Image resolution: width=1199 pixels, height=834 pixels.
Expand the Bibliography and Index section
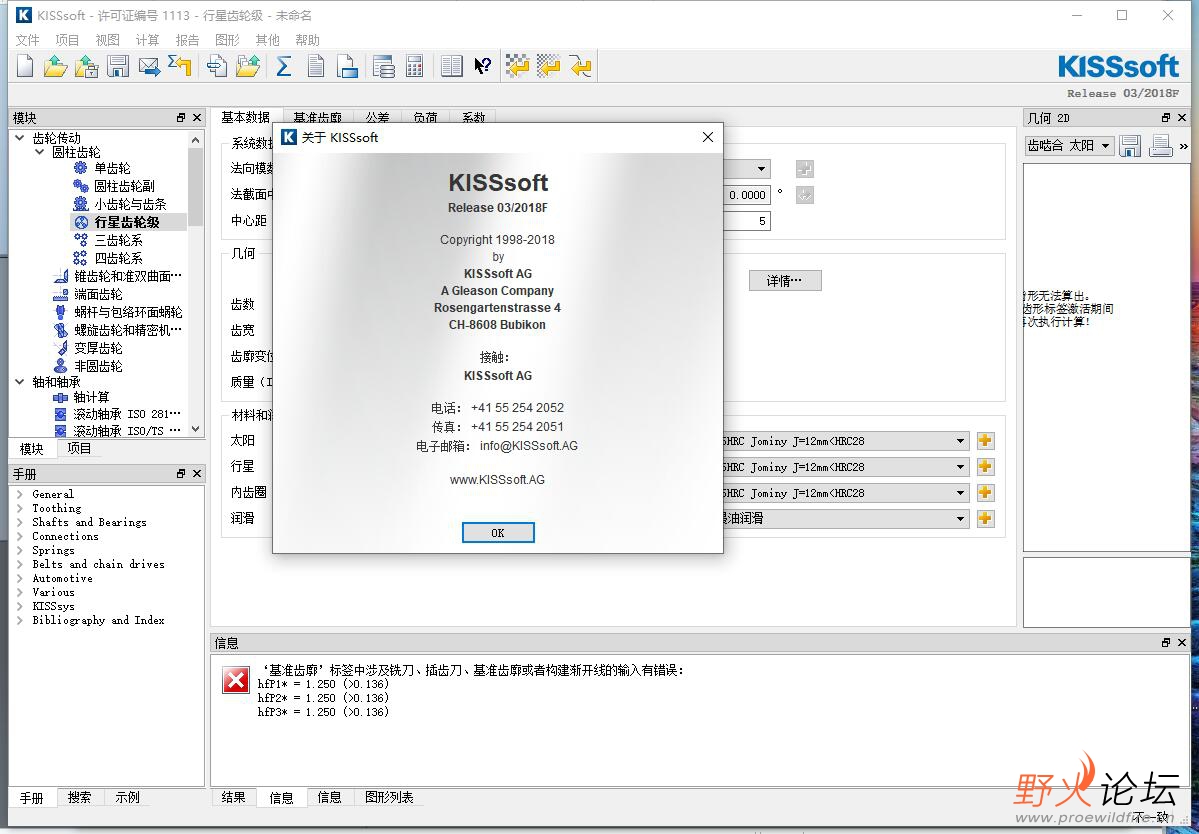coord(20,620)
